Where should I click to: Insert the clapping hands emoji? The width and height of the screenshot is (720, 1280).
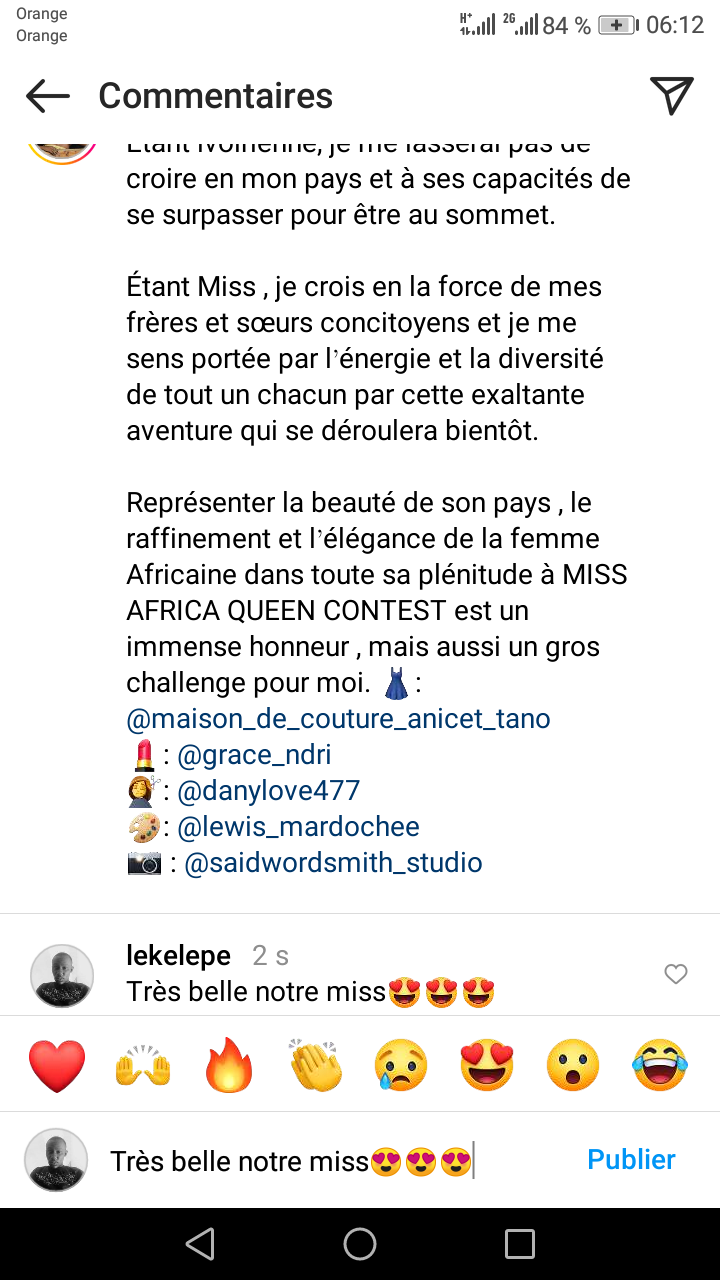(x=315, y=1066)
